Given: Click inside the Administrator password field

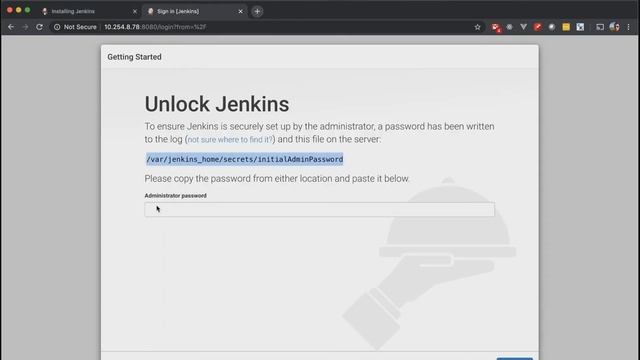Looking at the screenshot, I should (320, 209).
